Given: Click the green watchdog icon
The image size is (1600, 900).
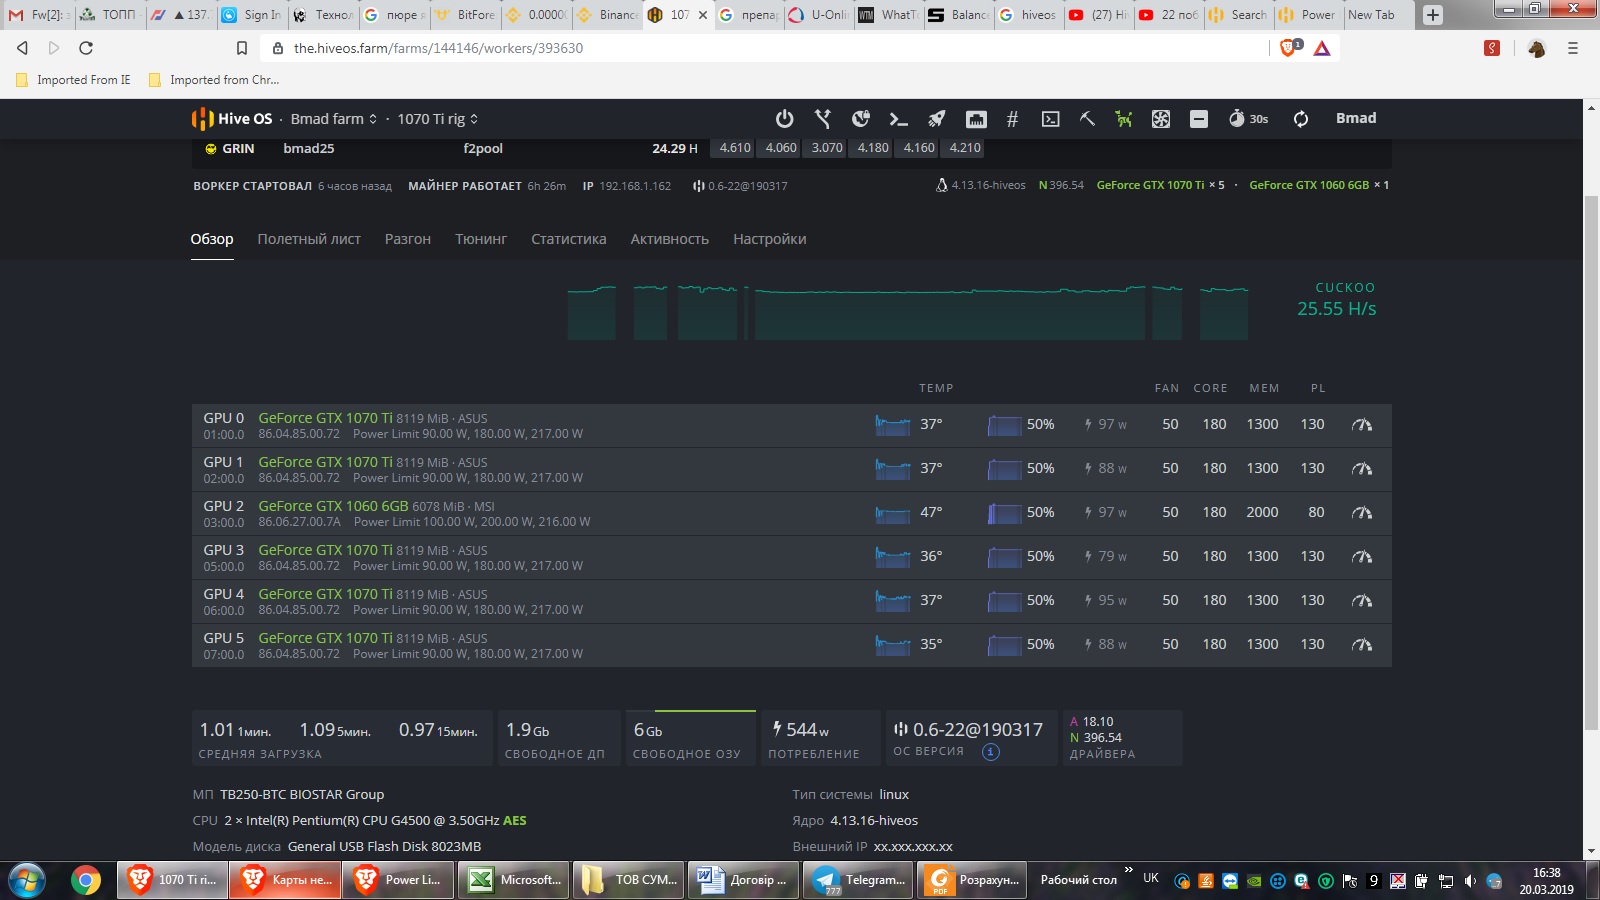Looking at the screenshot, I should click(1124, 119).
